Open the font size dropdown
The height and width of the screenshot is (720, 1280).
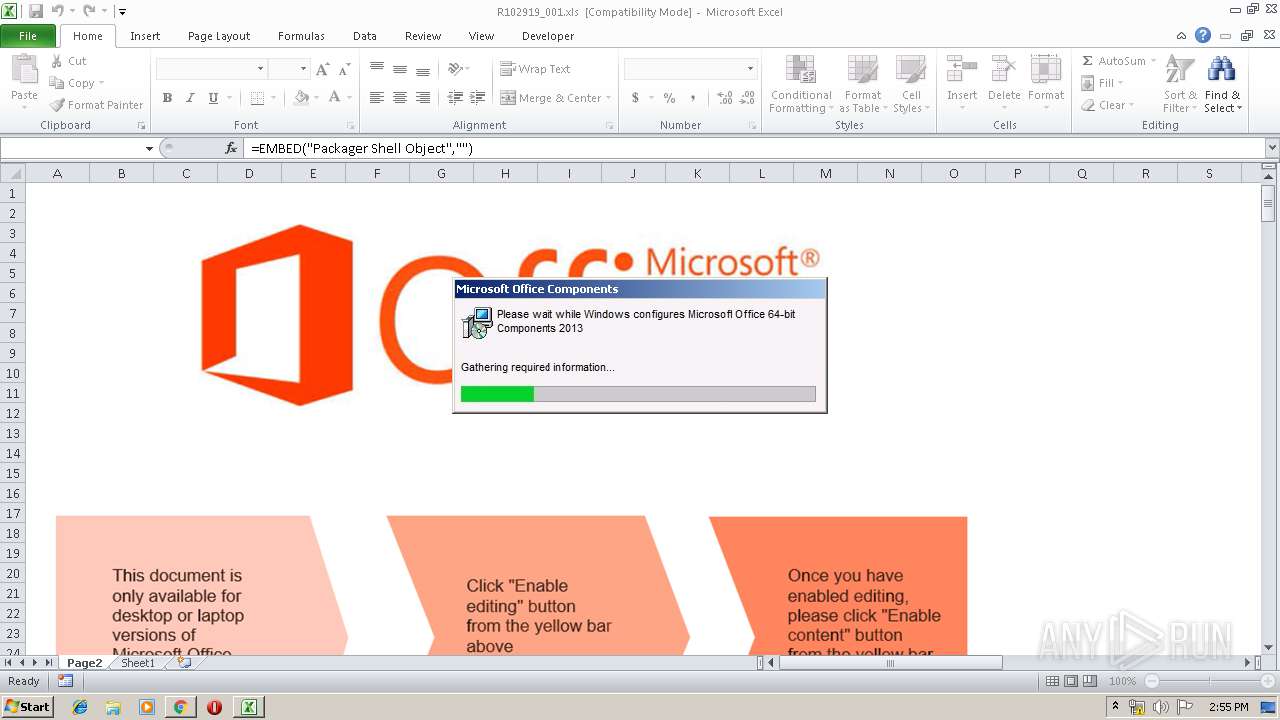[x=303, y=69]
